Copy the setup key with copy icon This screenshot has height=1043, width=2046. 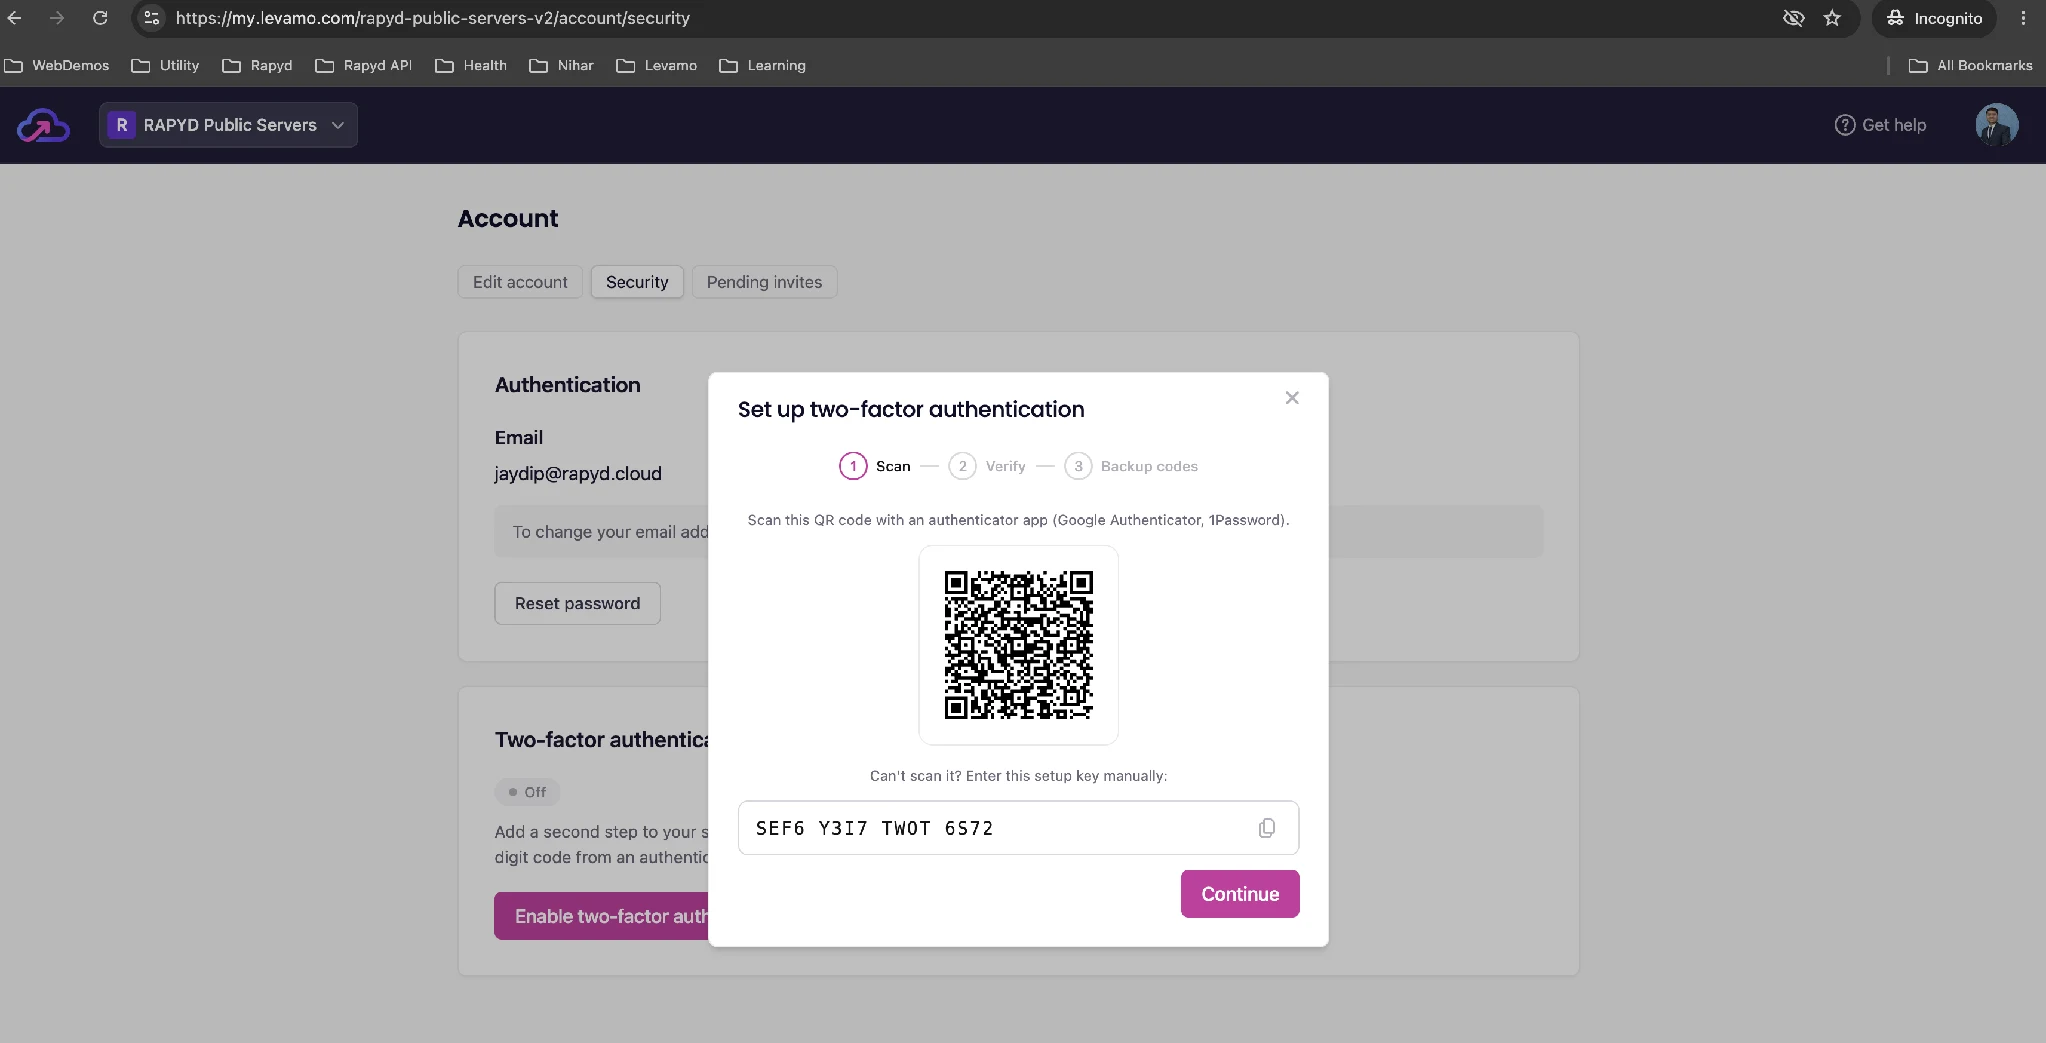pyautogui.click(x=1267, y=828)
